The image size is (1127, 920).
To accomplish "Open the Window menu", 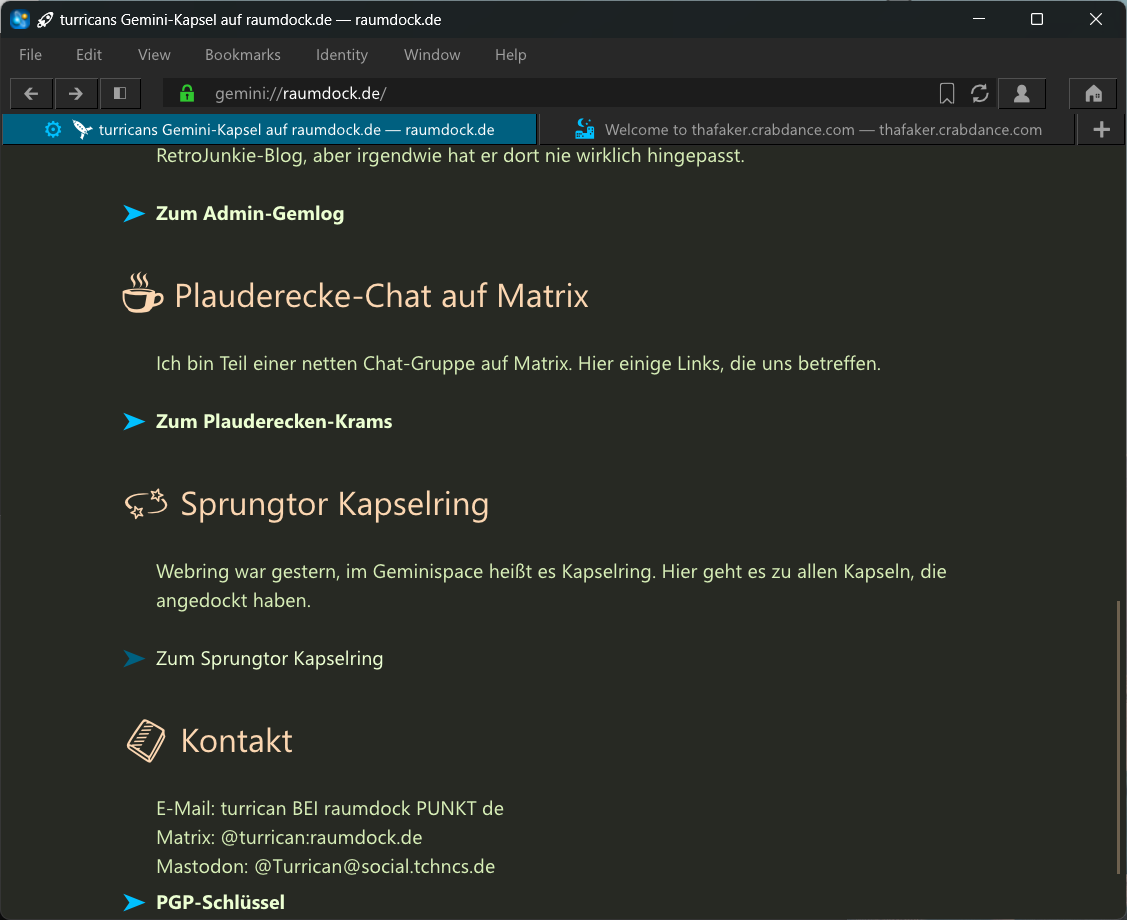I will click(432, 55).
